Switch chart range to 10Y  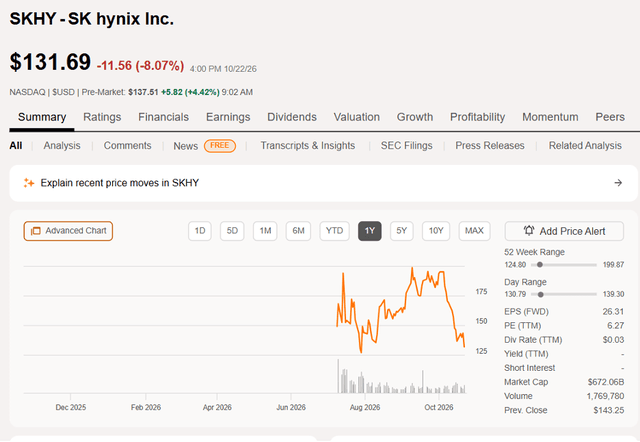436,231
